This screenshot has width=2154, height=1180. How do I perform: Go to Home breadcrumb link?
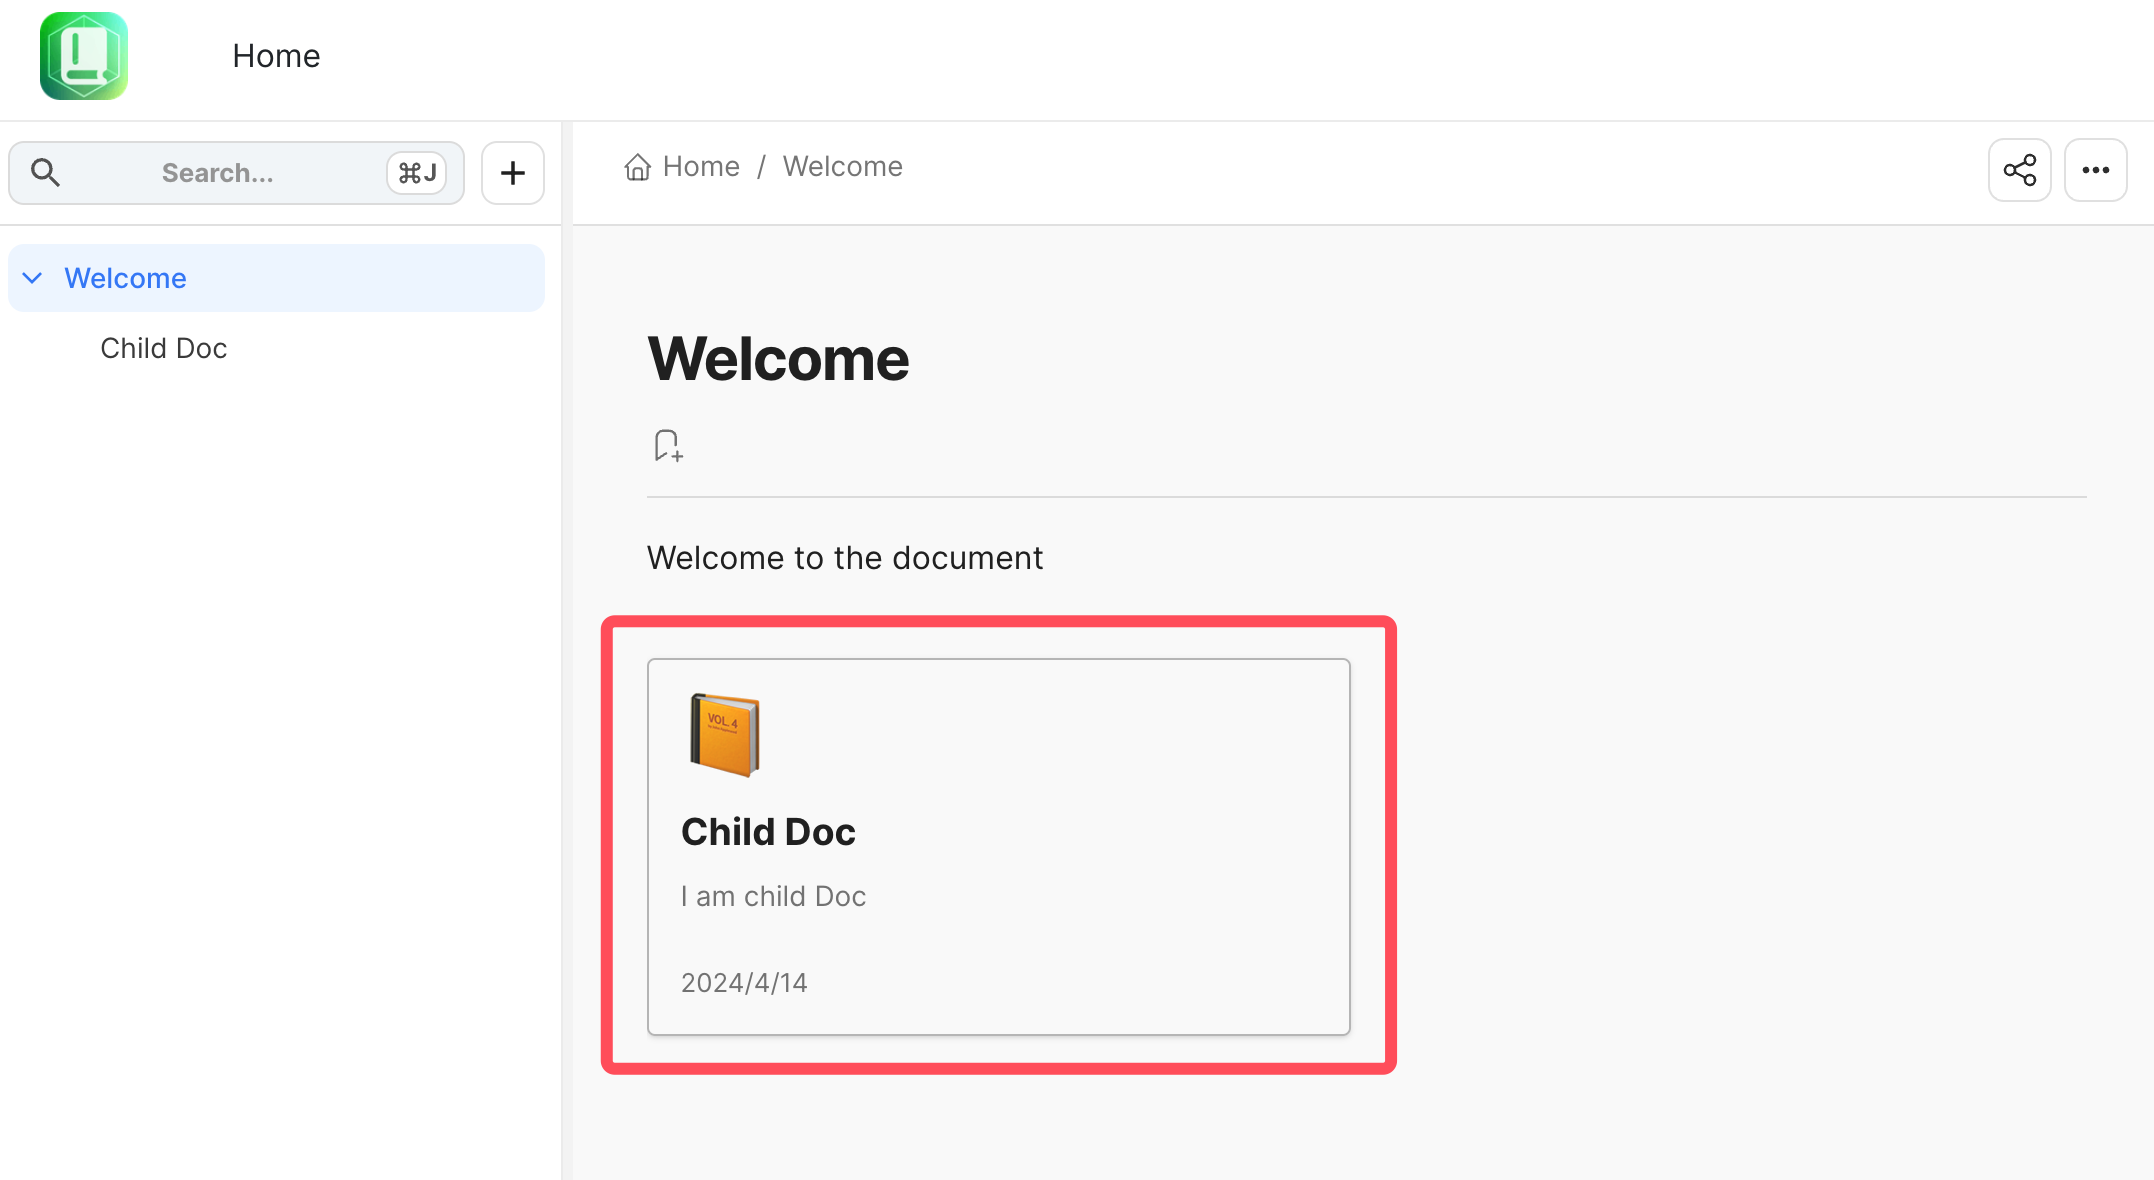tap(701, 167)
